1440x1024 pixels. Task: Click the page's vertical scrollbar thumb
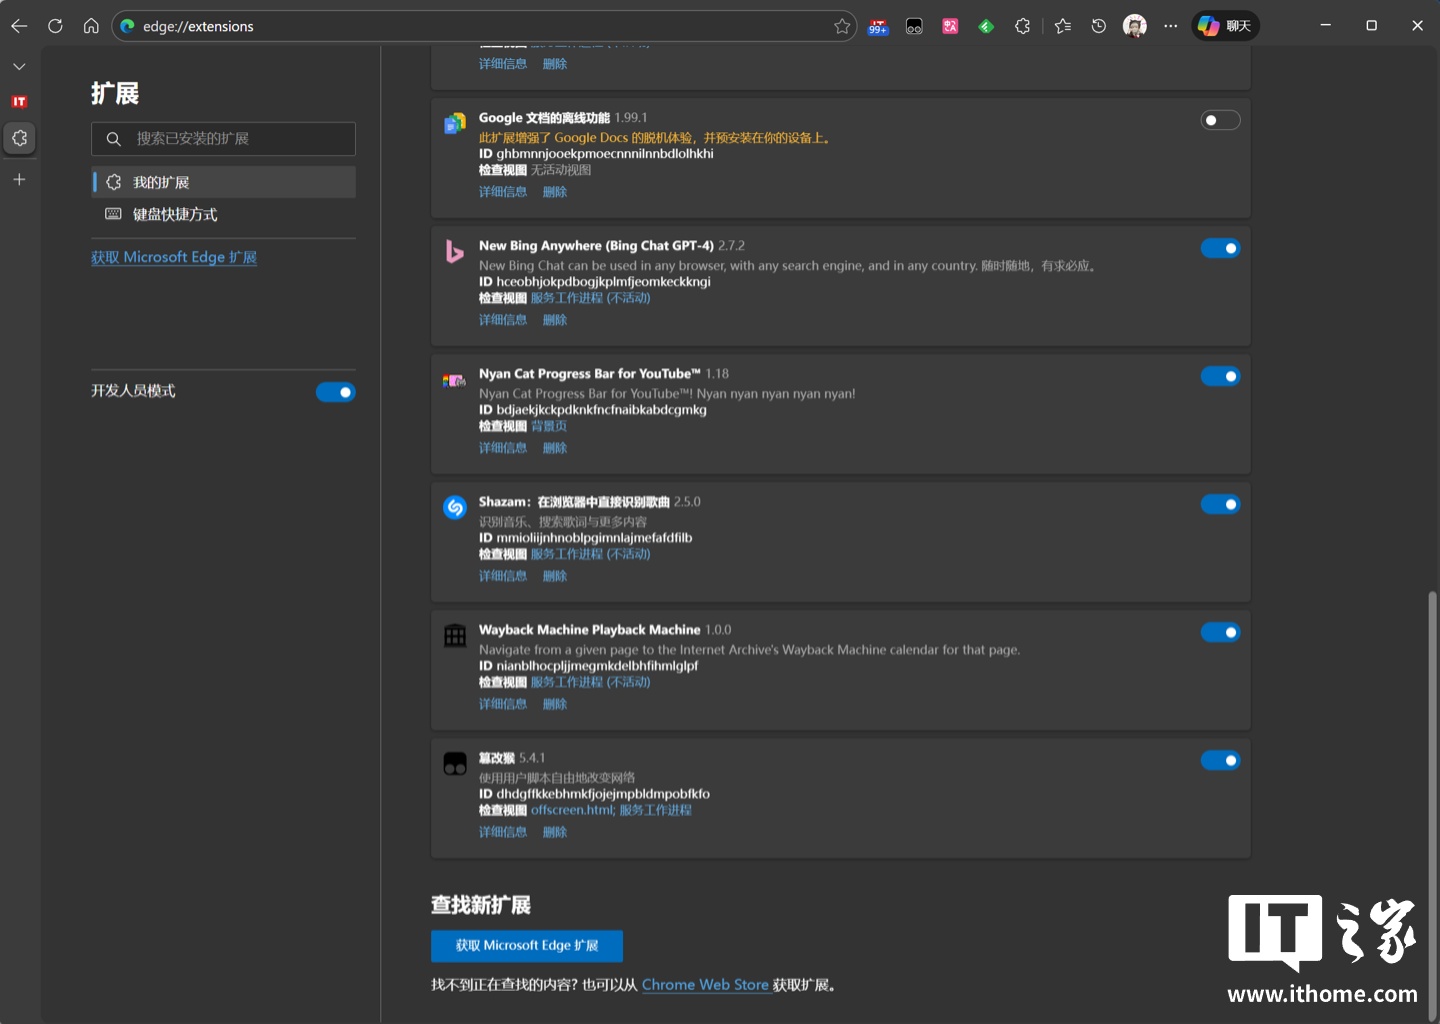click(x=1433, y=805)
